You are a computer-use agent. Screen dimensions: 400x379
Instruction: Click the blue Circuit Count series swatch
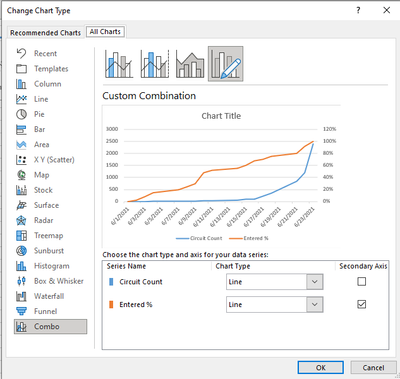[x=111, y=282]
